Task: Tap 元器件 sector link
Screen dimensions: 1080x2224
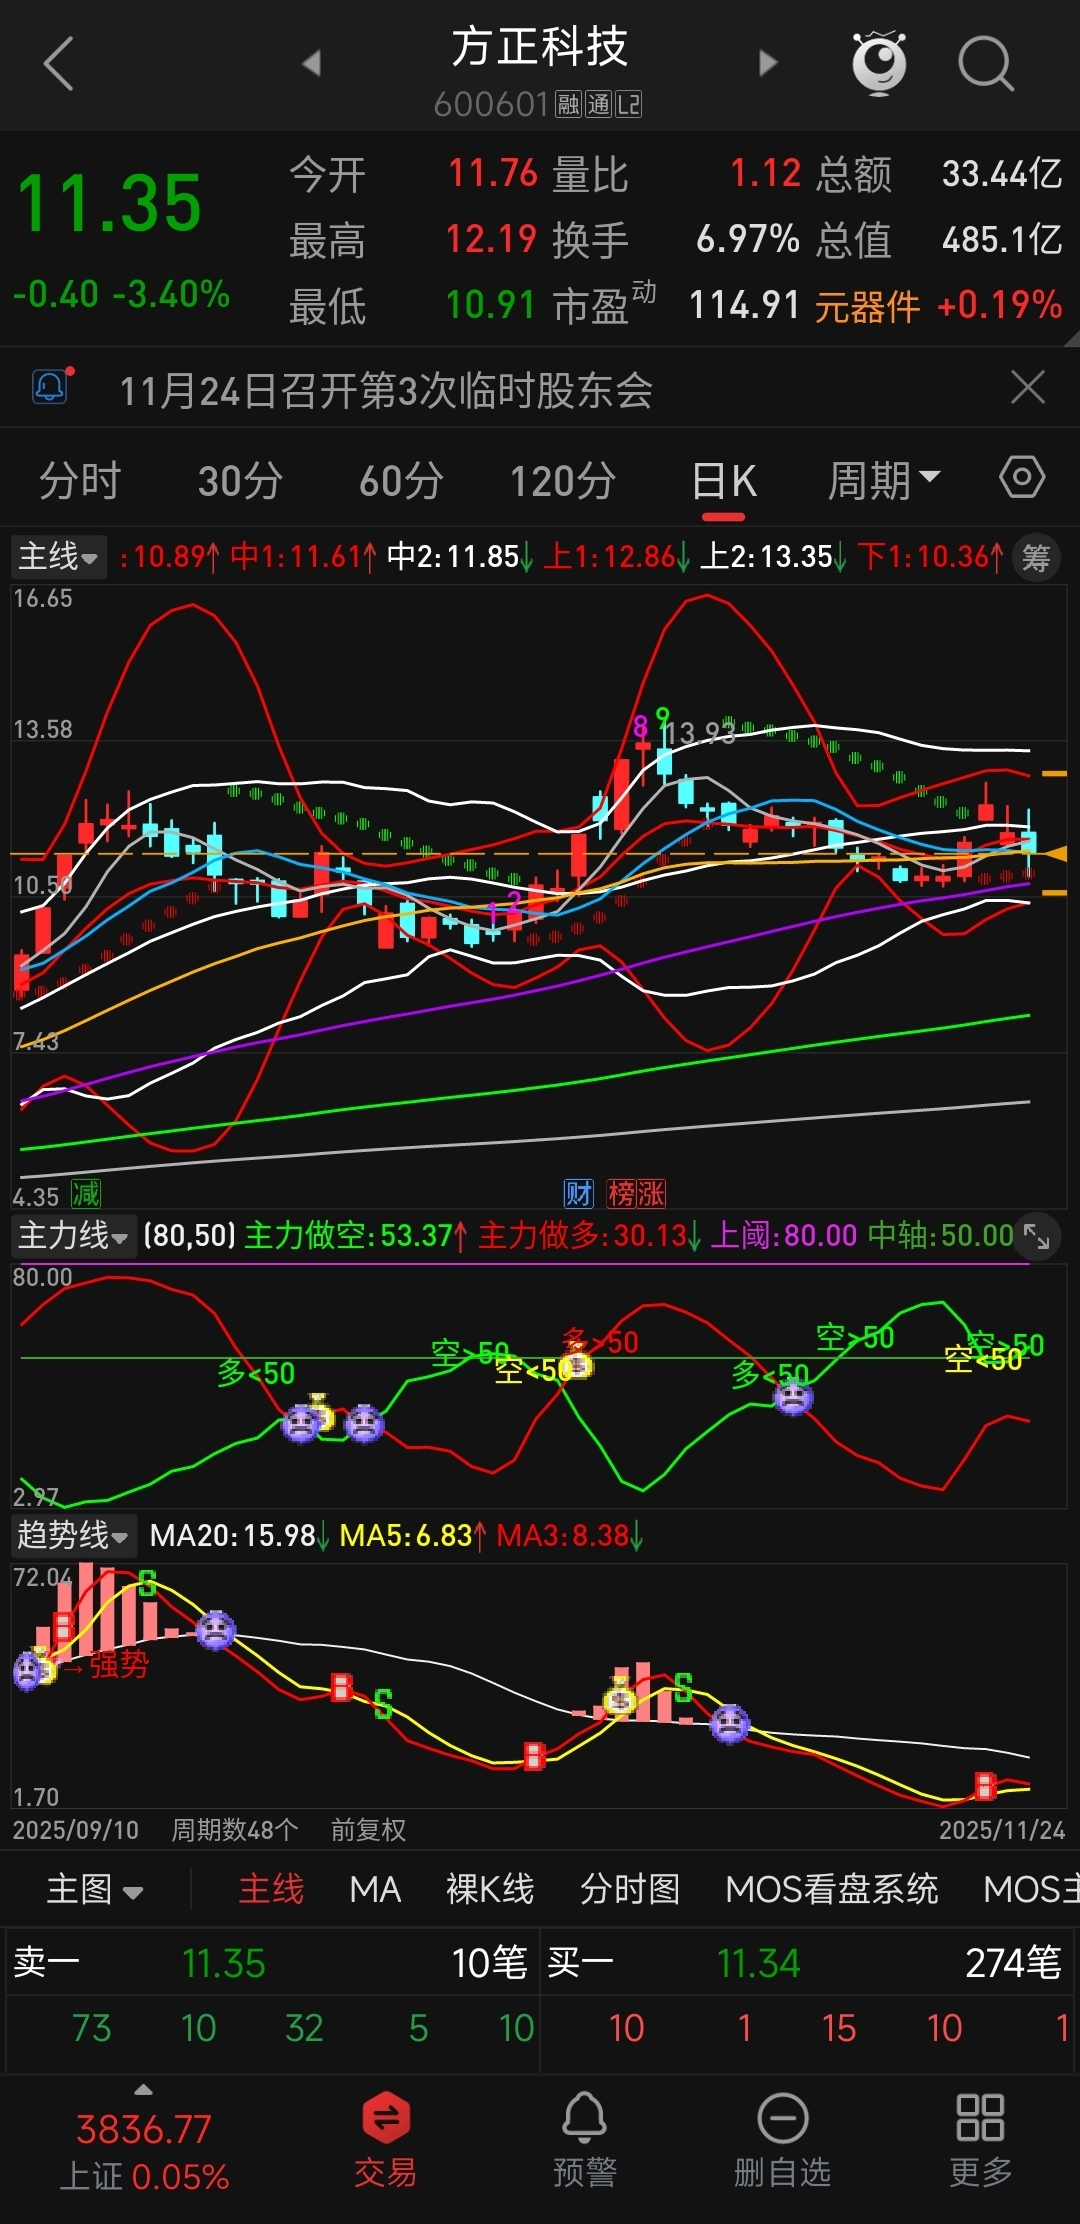Action: [867, 306]
